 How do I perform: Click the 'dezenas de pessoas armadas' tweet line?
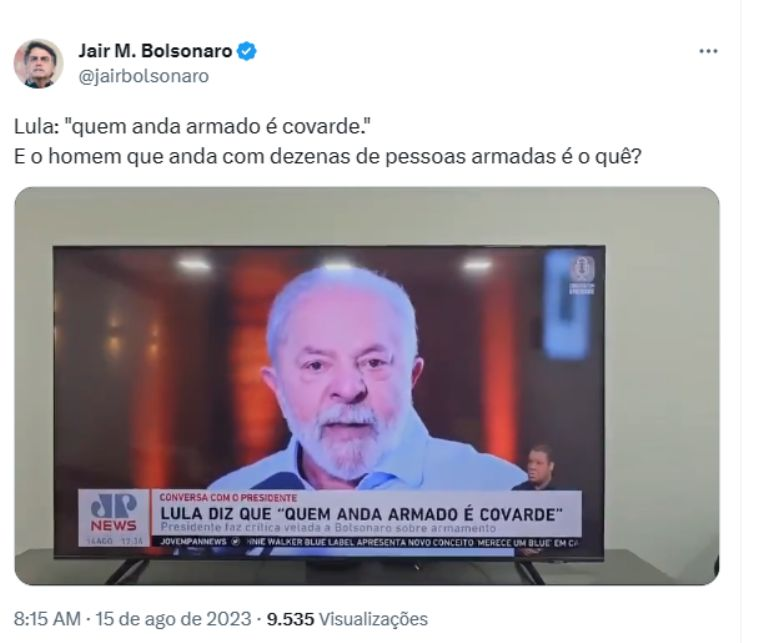coord(328,156)
